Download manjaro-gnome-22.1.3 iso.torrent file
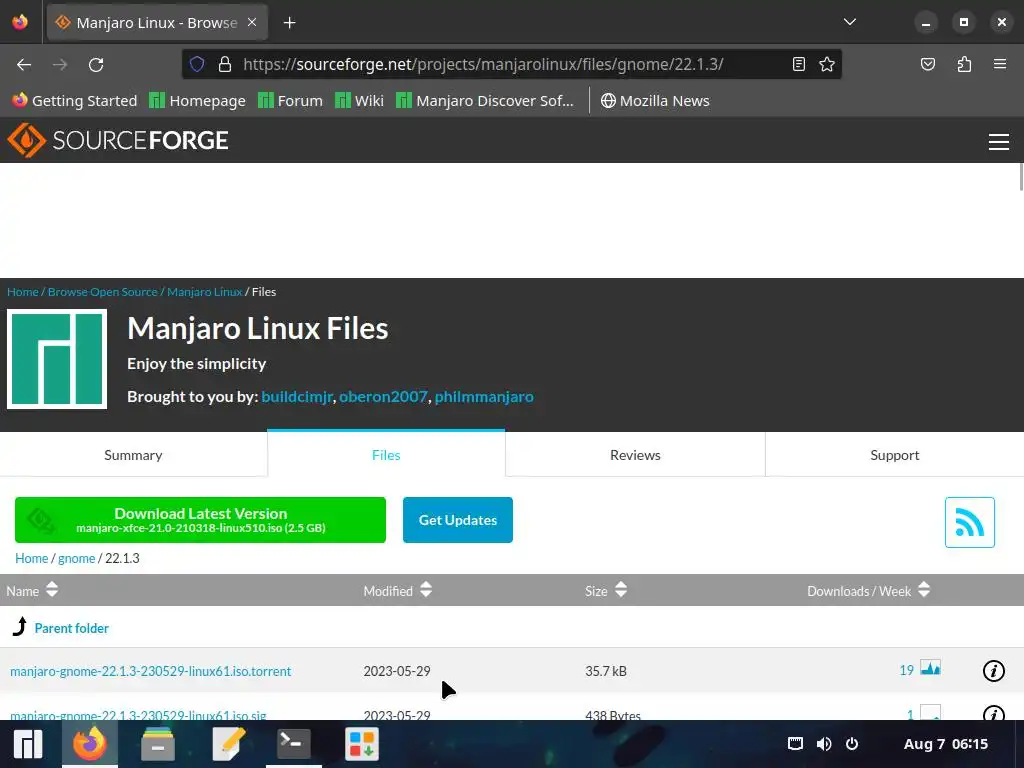Screen dimensions: 1024x768 pos(150,671)
